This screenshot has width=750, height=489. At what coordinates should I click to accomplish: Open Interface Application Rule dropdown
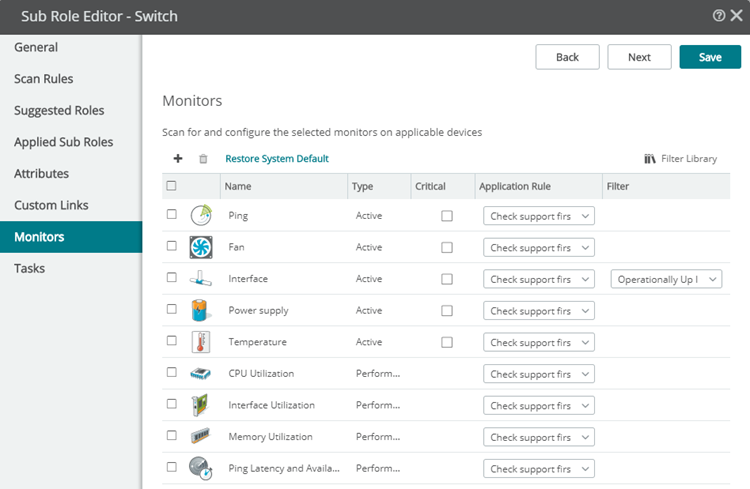tap(539, 279)
